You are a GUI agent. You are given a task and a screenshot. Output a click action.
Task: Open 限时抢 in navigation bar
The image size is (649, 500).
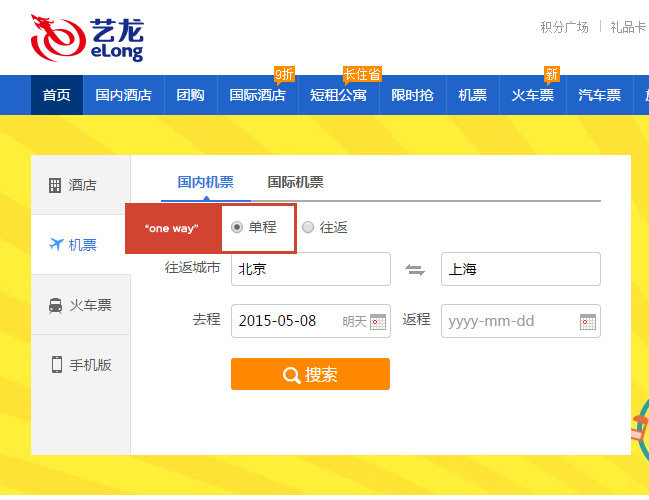(412, 95)
